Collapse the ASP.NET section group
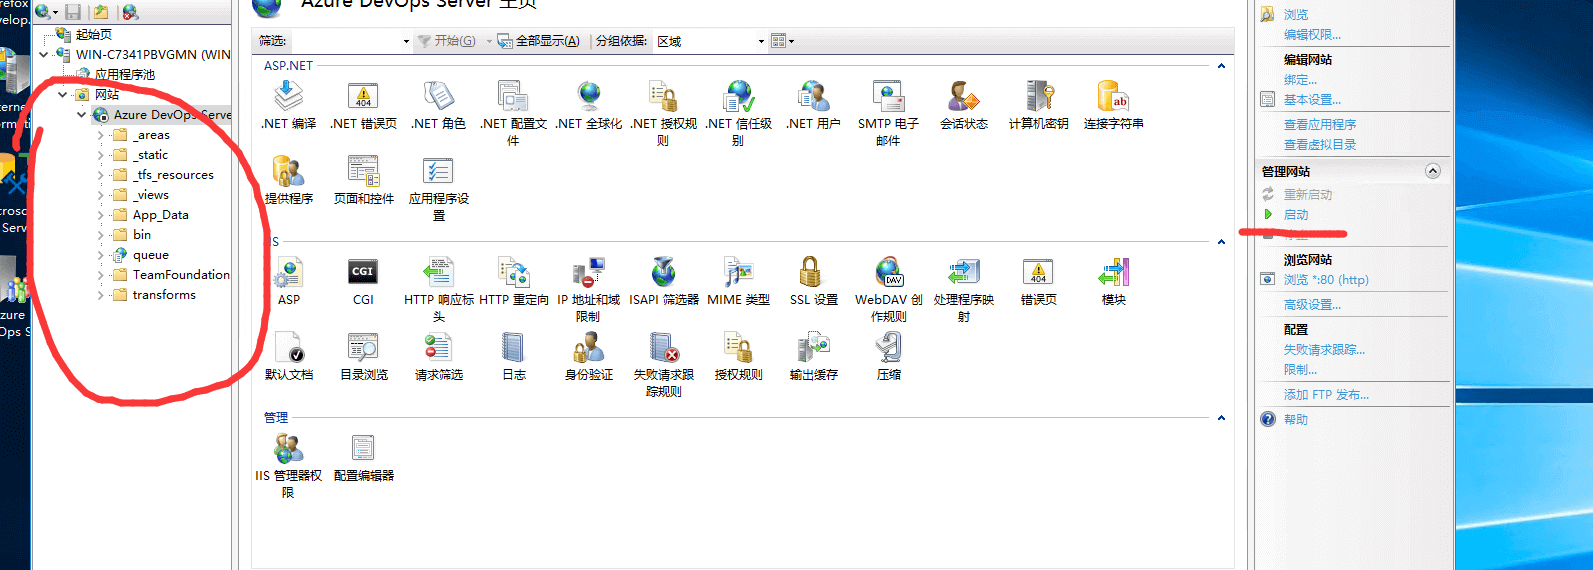Viewport: 1593px width, 570px height. click(x=1221, y=66)
